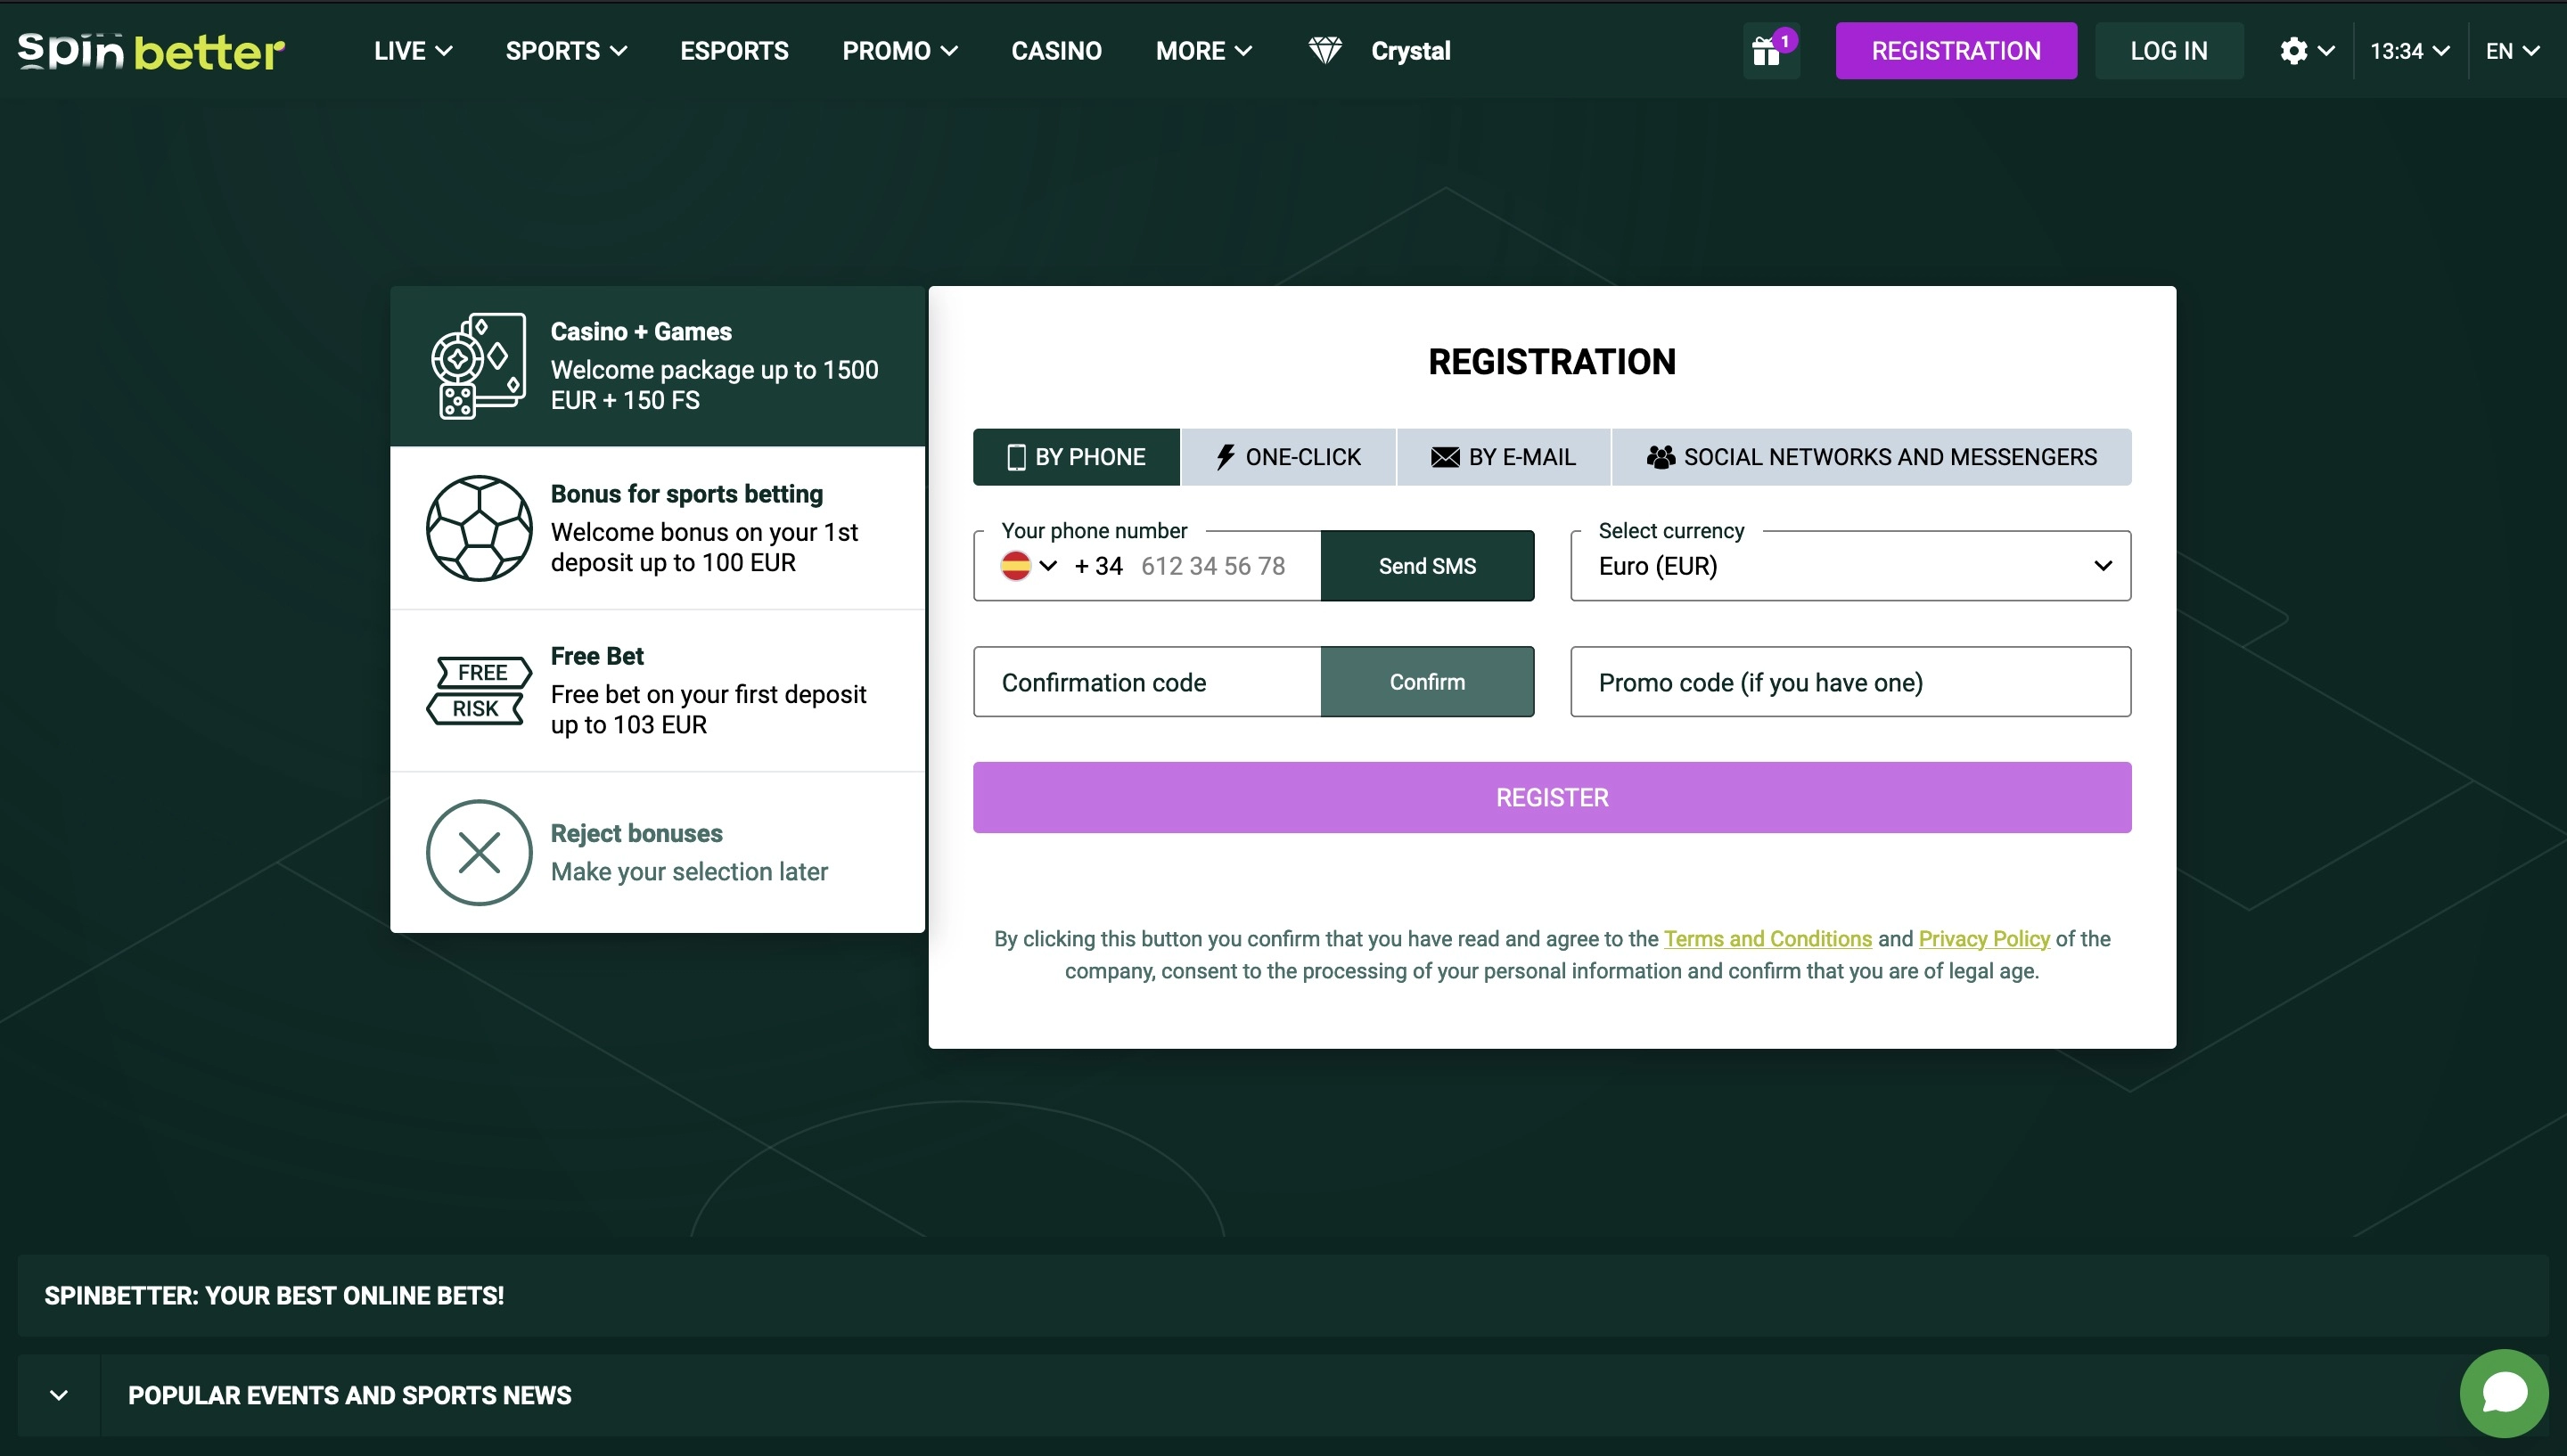Open the Spinbetter logo home link
Screen dimensions: 2567x1456
[x=152, y=51]
